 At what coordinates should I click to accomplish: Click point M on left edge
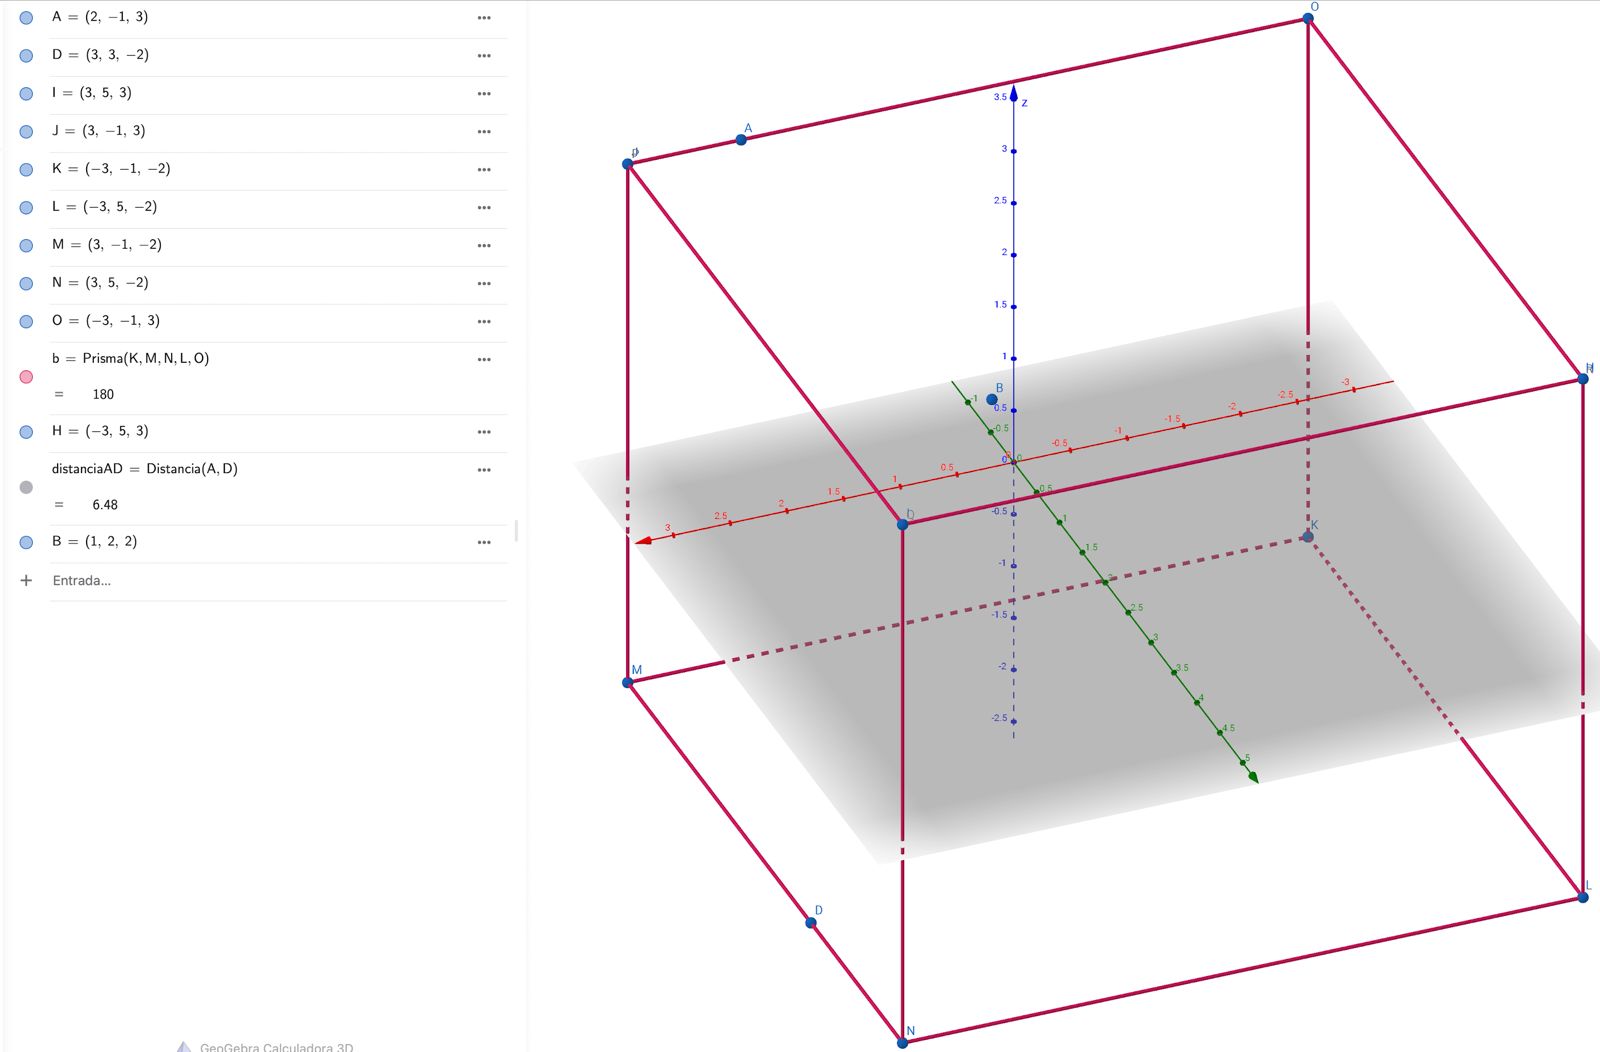tap(628, 682)
